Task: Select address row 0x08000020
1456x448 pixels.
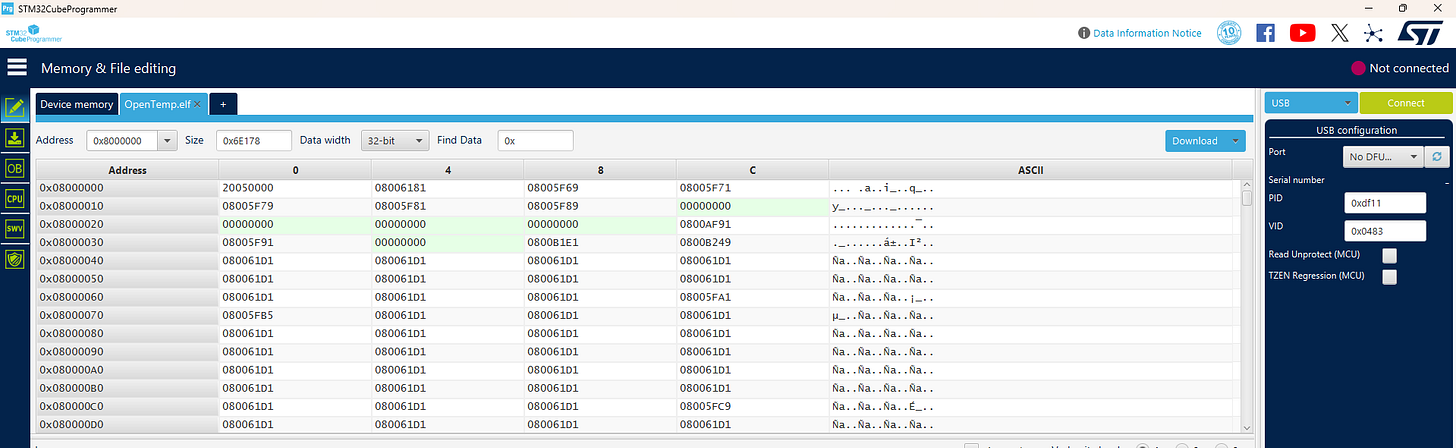Action: tap(127, 224)
